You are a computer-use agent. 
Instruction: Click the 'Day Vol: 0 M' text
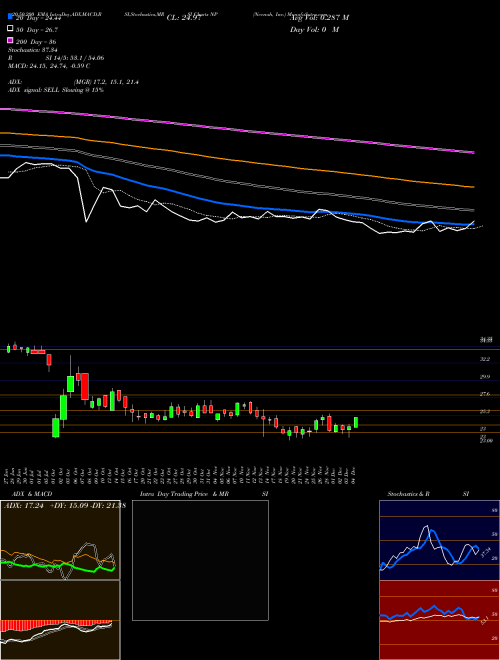coord(314,29)
